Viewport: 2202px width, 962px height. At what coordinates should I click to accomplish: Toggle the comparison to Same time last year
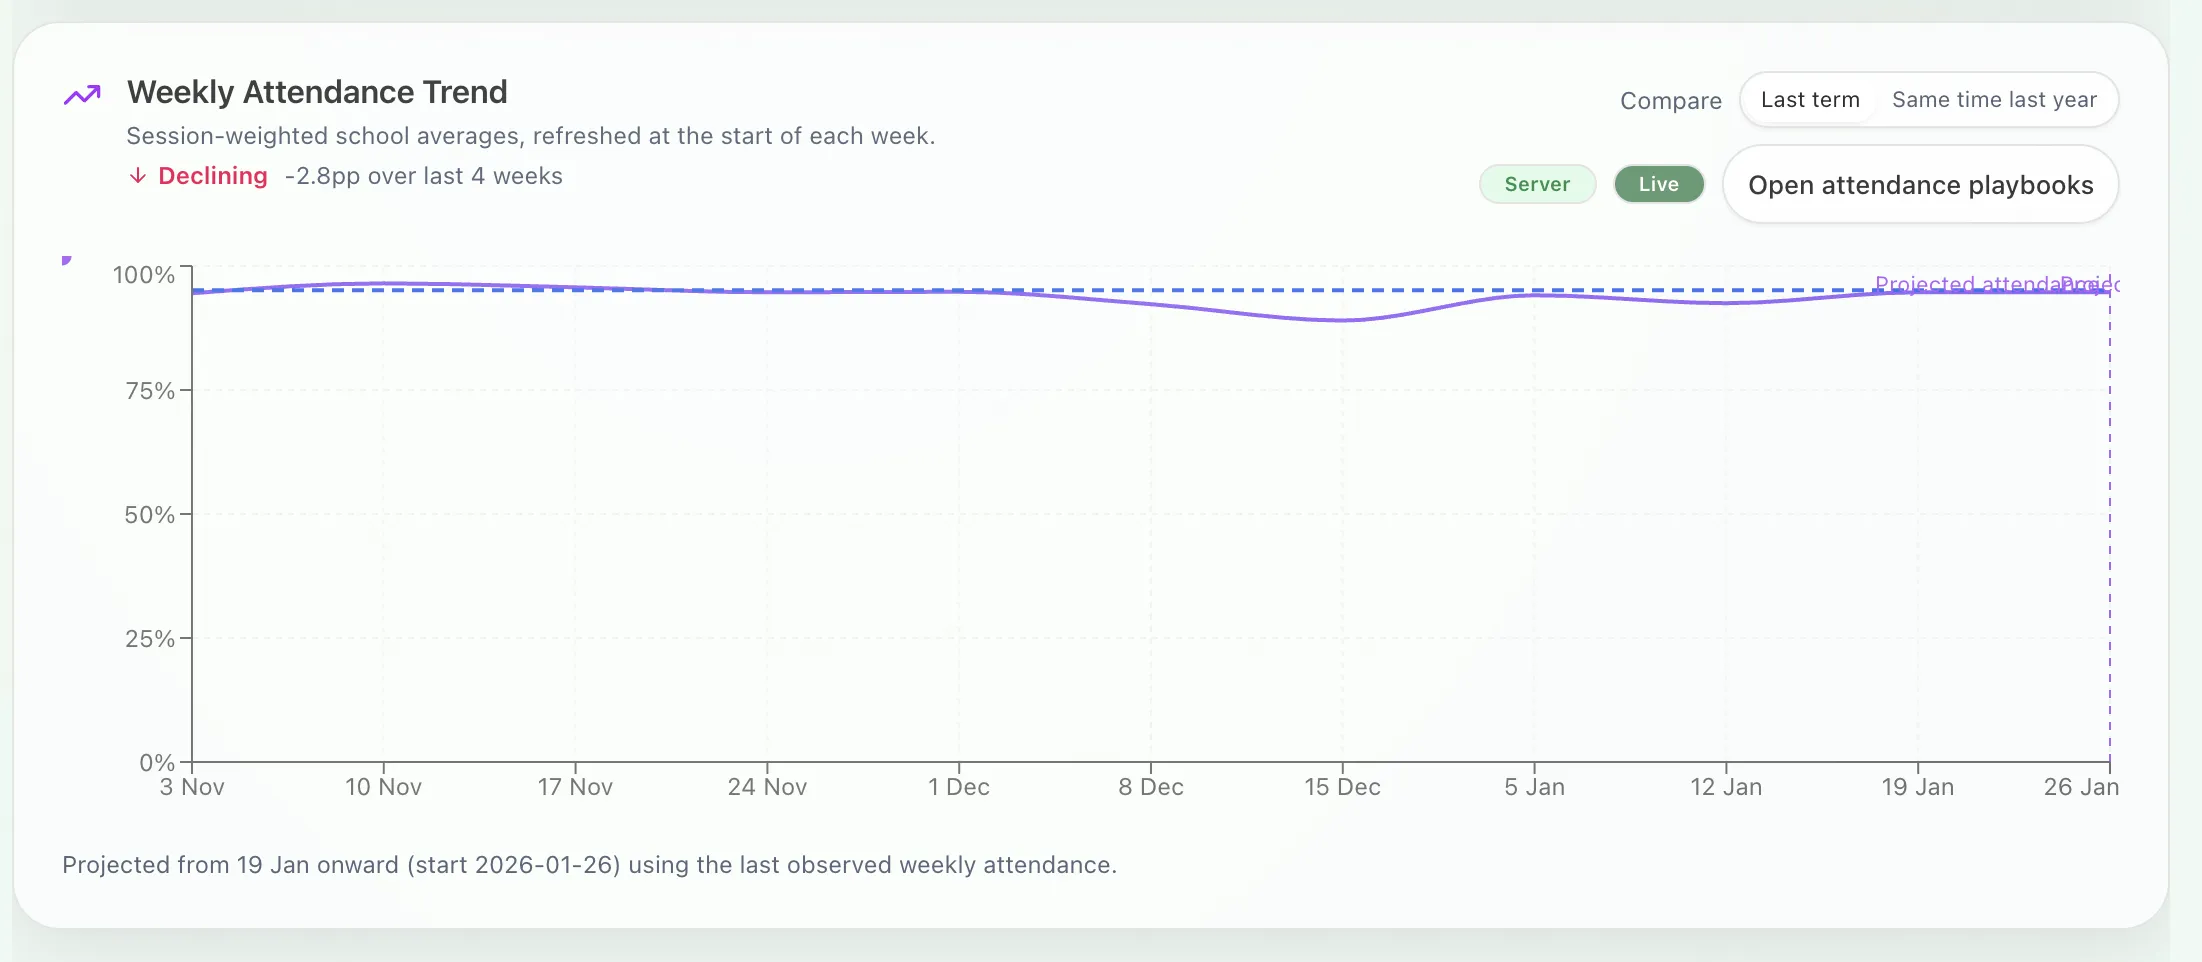pyautogui.click(x=1995, y=99)
